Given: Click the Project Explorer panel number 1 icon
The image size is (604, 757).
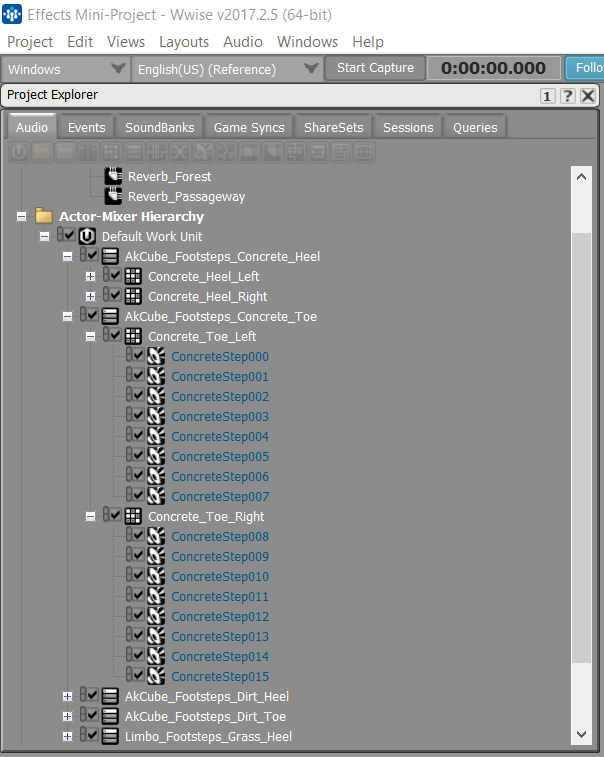Looking at the screenshot, I should (x=547, y=96).
